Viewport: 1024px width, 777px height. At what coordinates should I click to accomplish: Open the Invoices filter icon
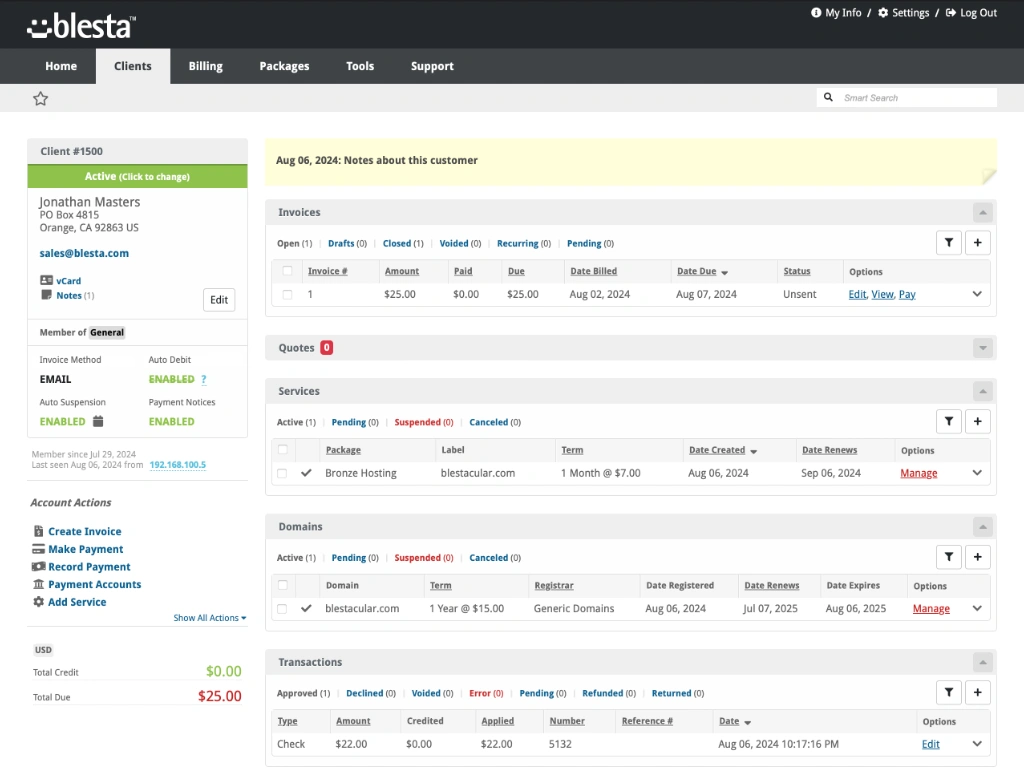click(948, 242)
